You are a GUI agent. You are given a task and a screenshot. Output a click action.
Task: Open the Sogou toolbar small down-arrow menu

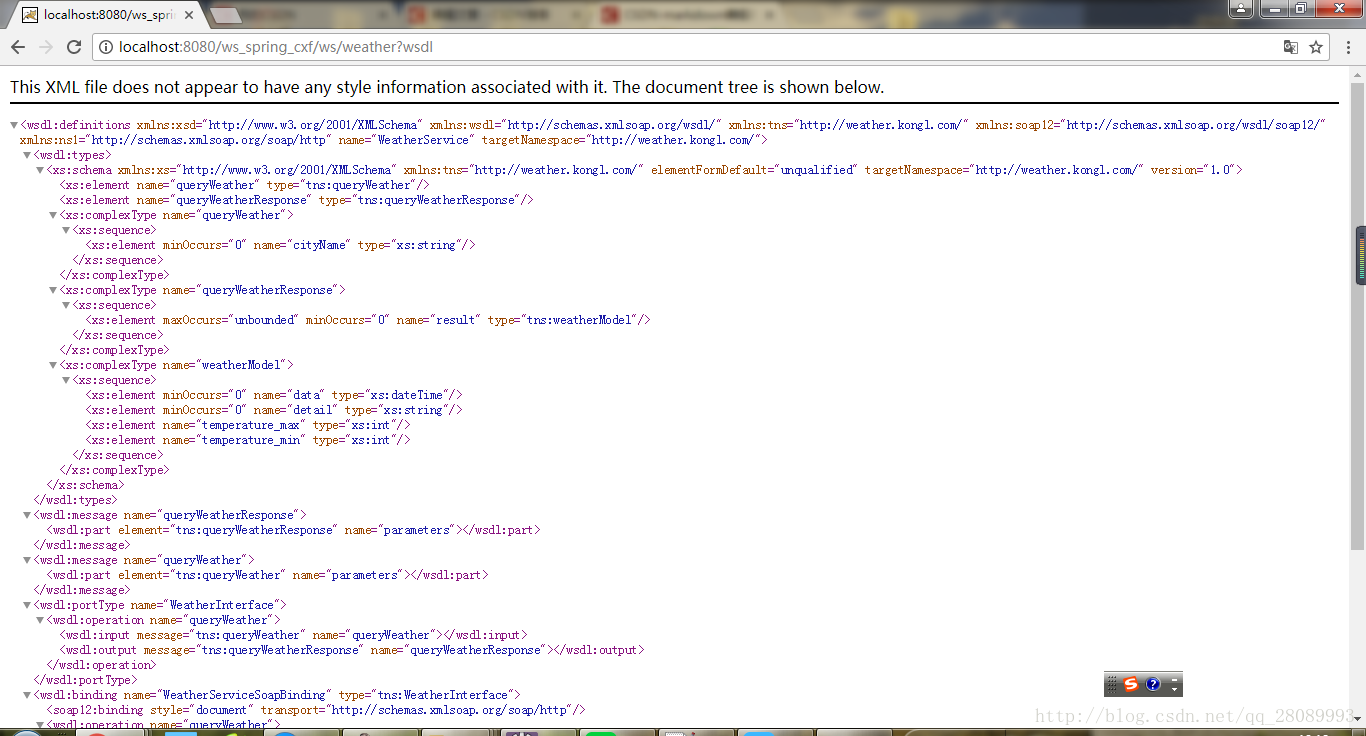tap(1175, 690)
